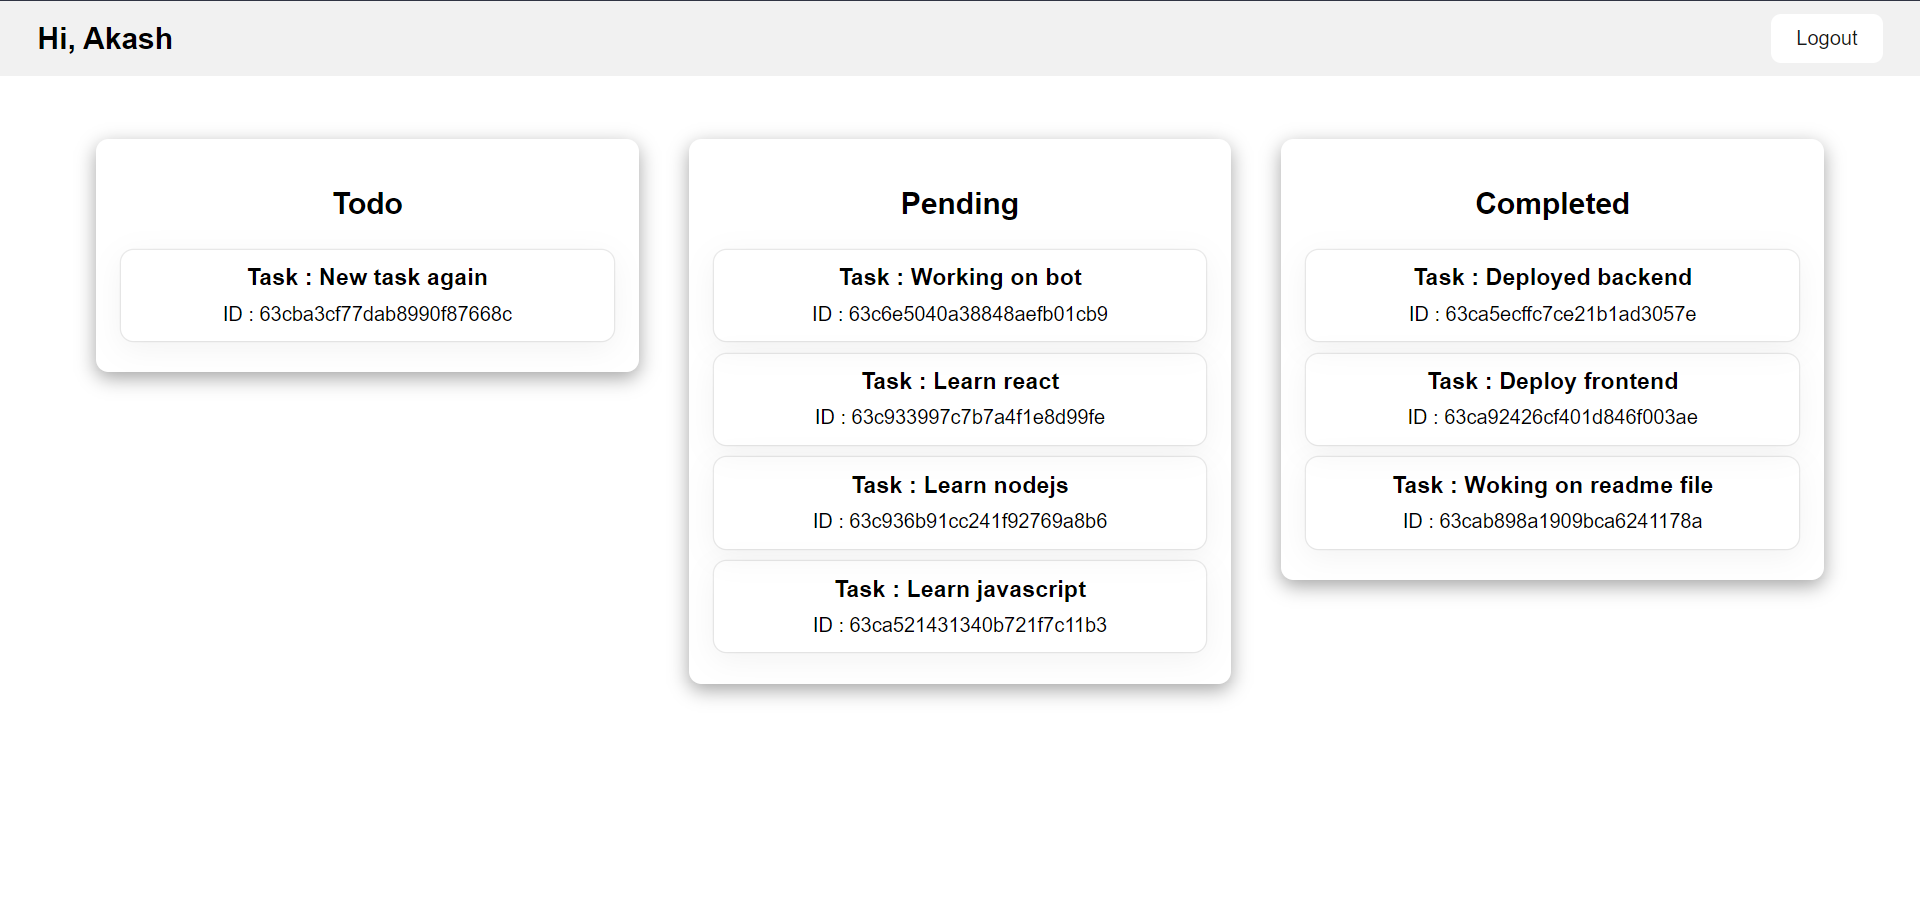Click the Pending column header
This screenshot has height=906, width=1920.
[959, 203]
